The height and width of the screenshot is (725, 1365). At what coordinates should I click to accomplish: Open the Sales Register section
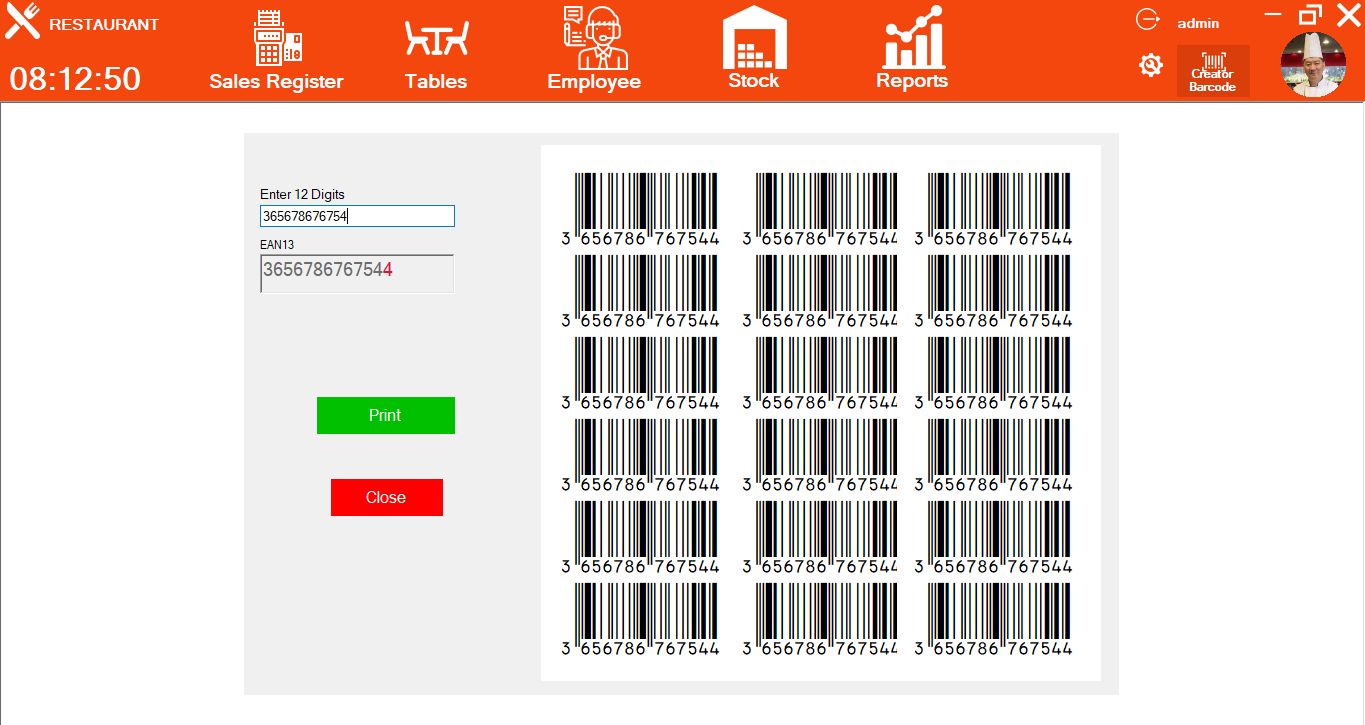click(276, 50)
